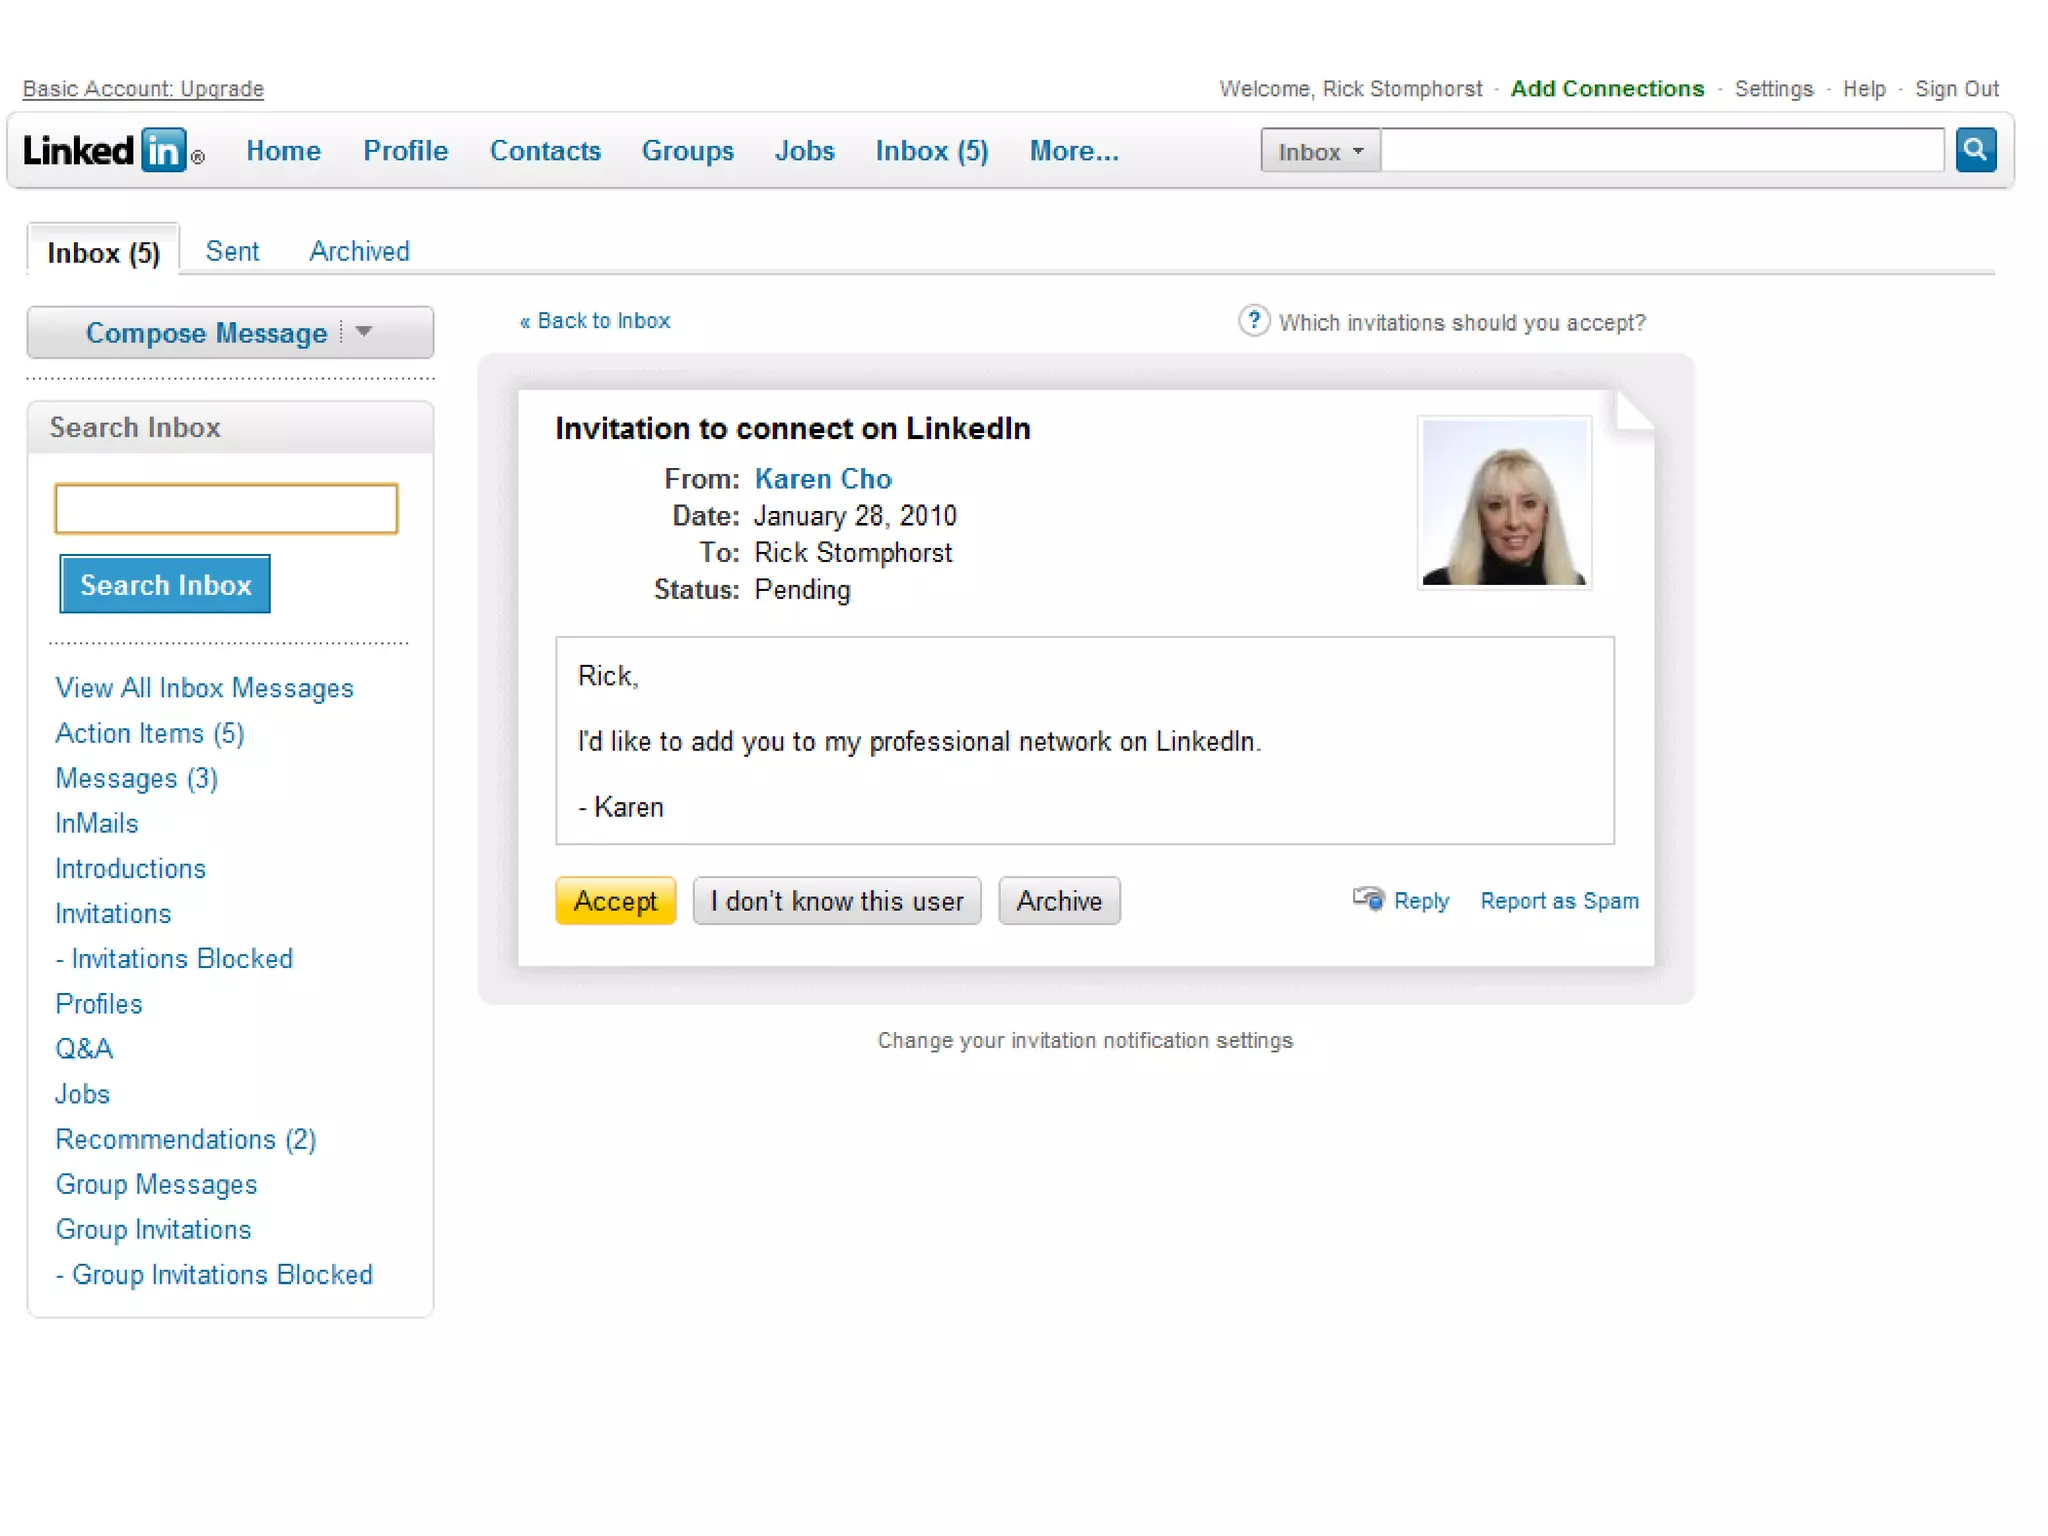Click the question mark help icon

coord(1253,321)
